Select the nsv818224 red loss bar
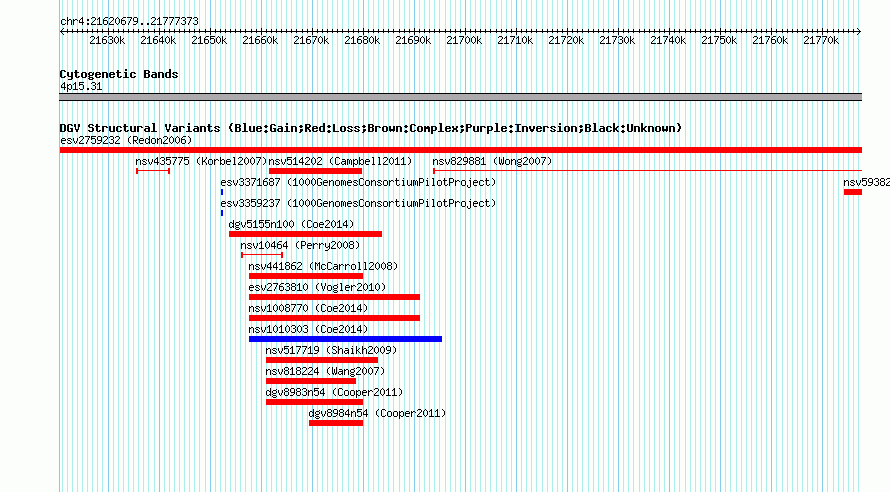This screenshot has height=492, width=890. (310, 381)
